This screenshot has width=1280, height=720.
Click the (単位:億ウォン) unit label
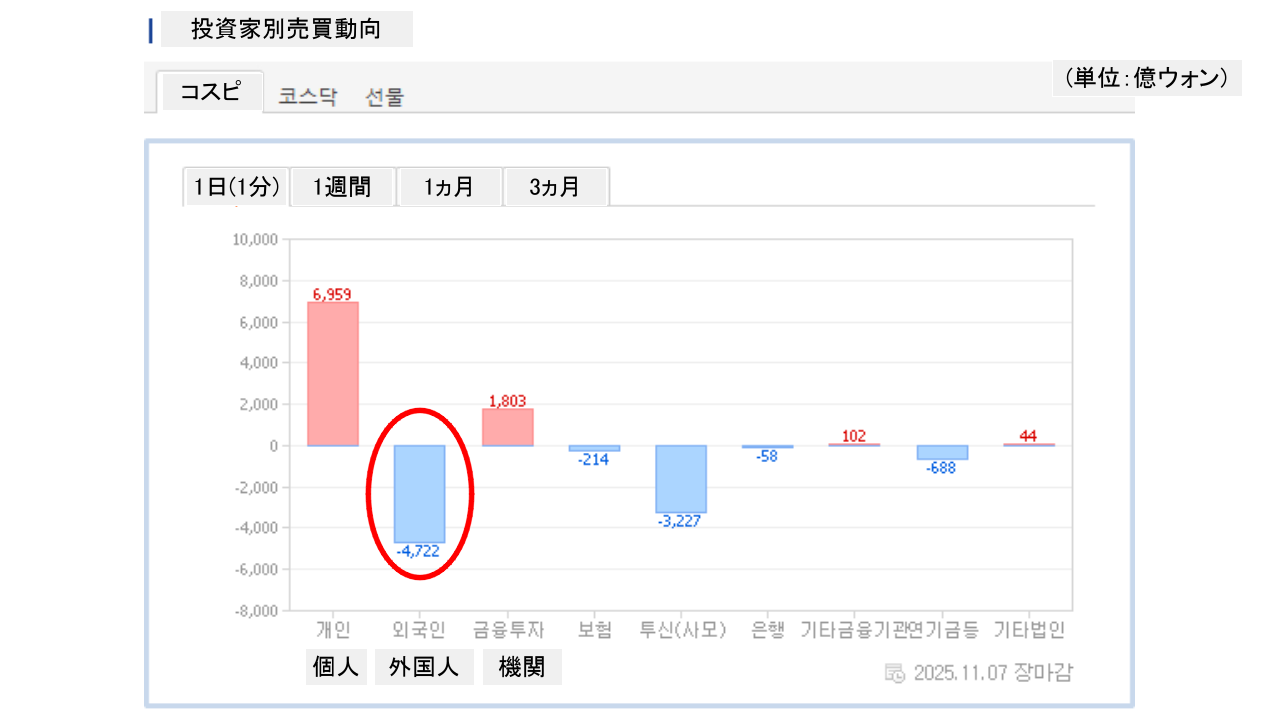click(x=1146, y=78)
